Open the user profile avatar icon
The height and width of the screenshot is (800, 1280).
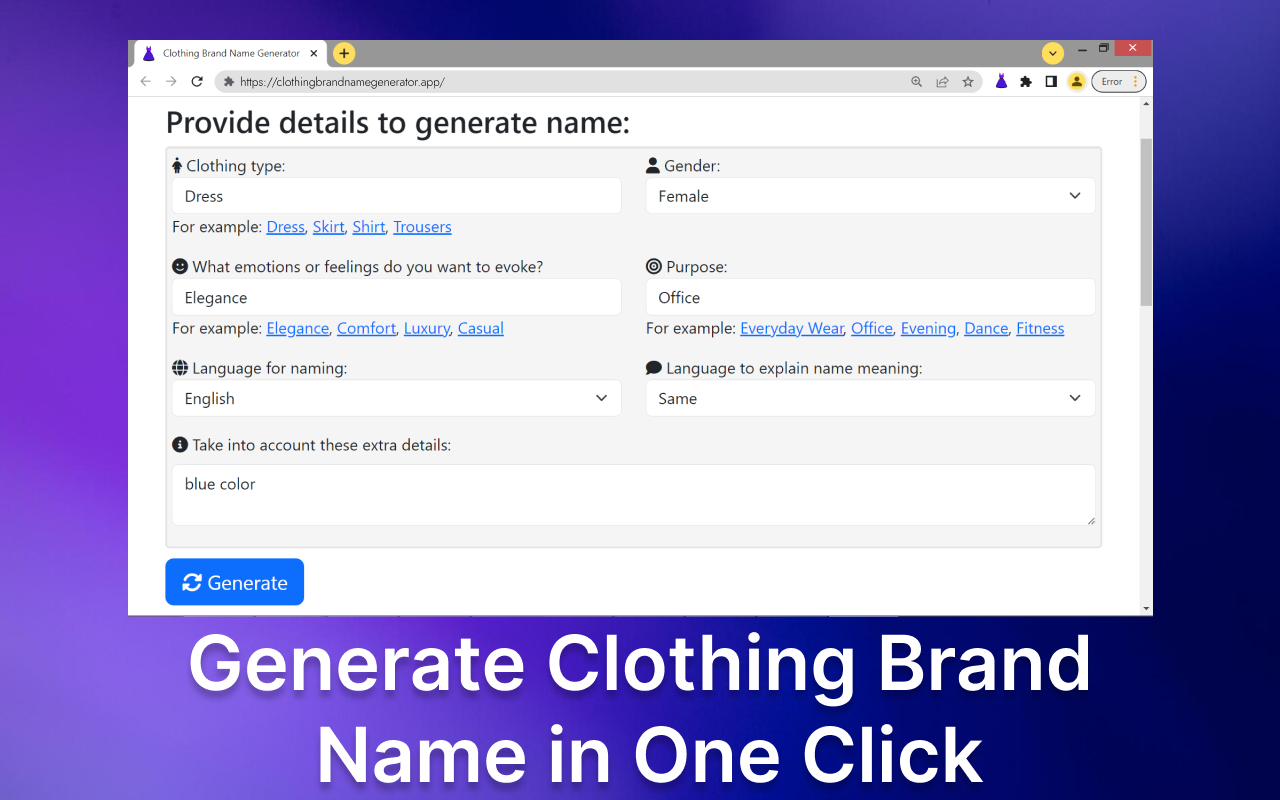[x=1077, y=82]
